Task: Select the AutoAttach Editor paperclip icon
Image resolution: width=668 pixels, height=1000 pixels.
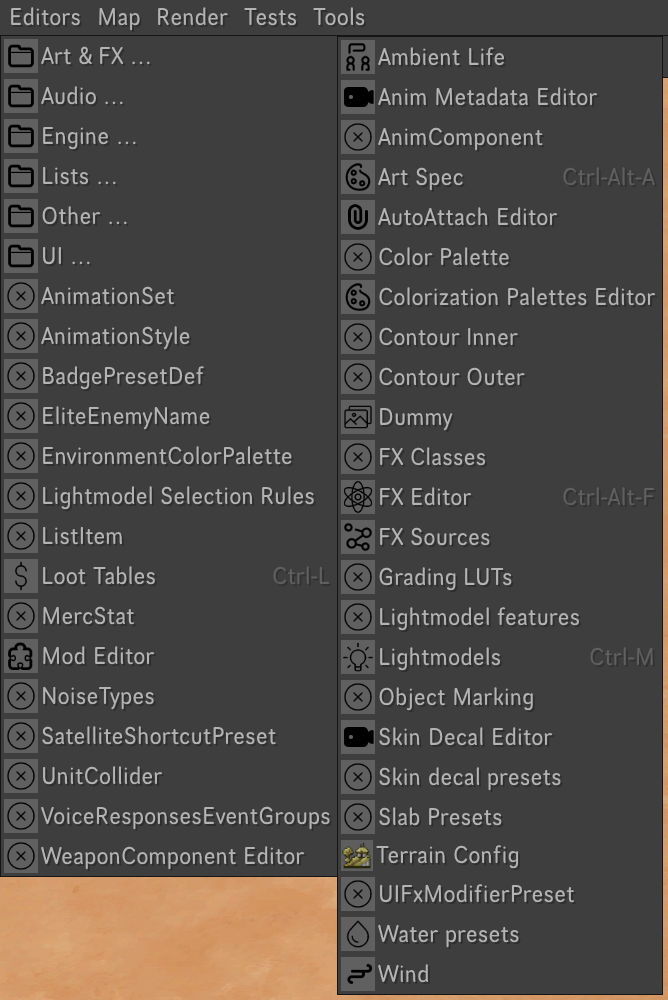Action: pos(357,217)
